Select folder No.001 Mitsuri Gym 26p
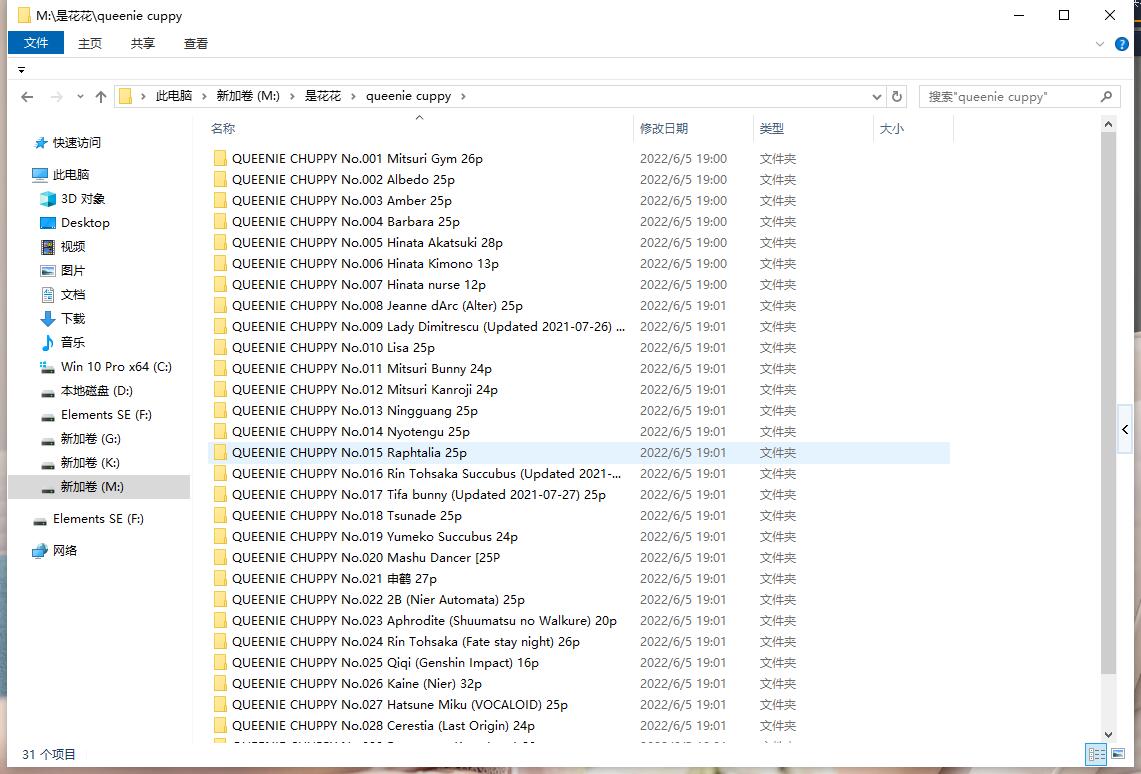 pyautogui.click(x=579, y=159)
